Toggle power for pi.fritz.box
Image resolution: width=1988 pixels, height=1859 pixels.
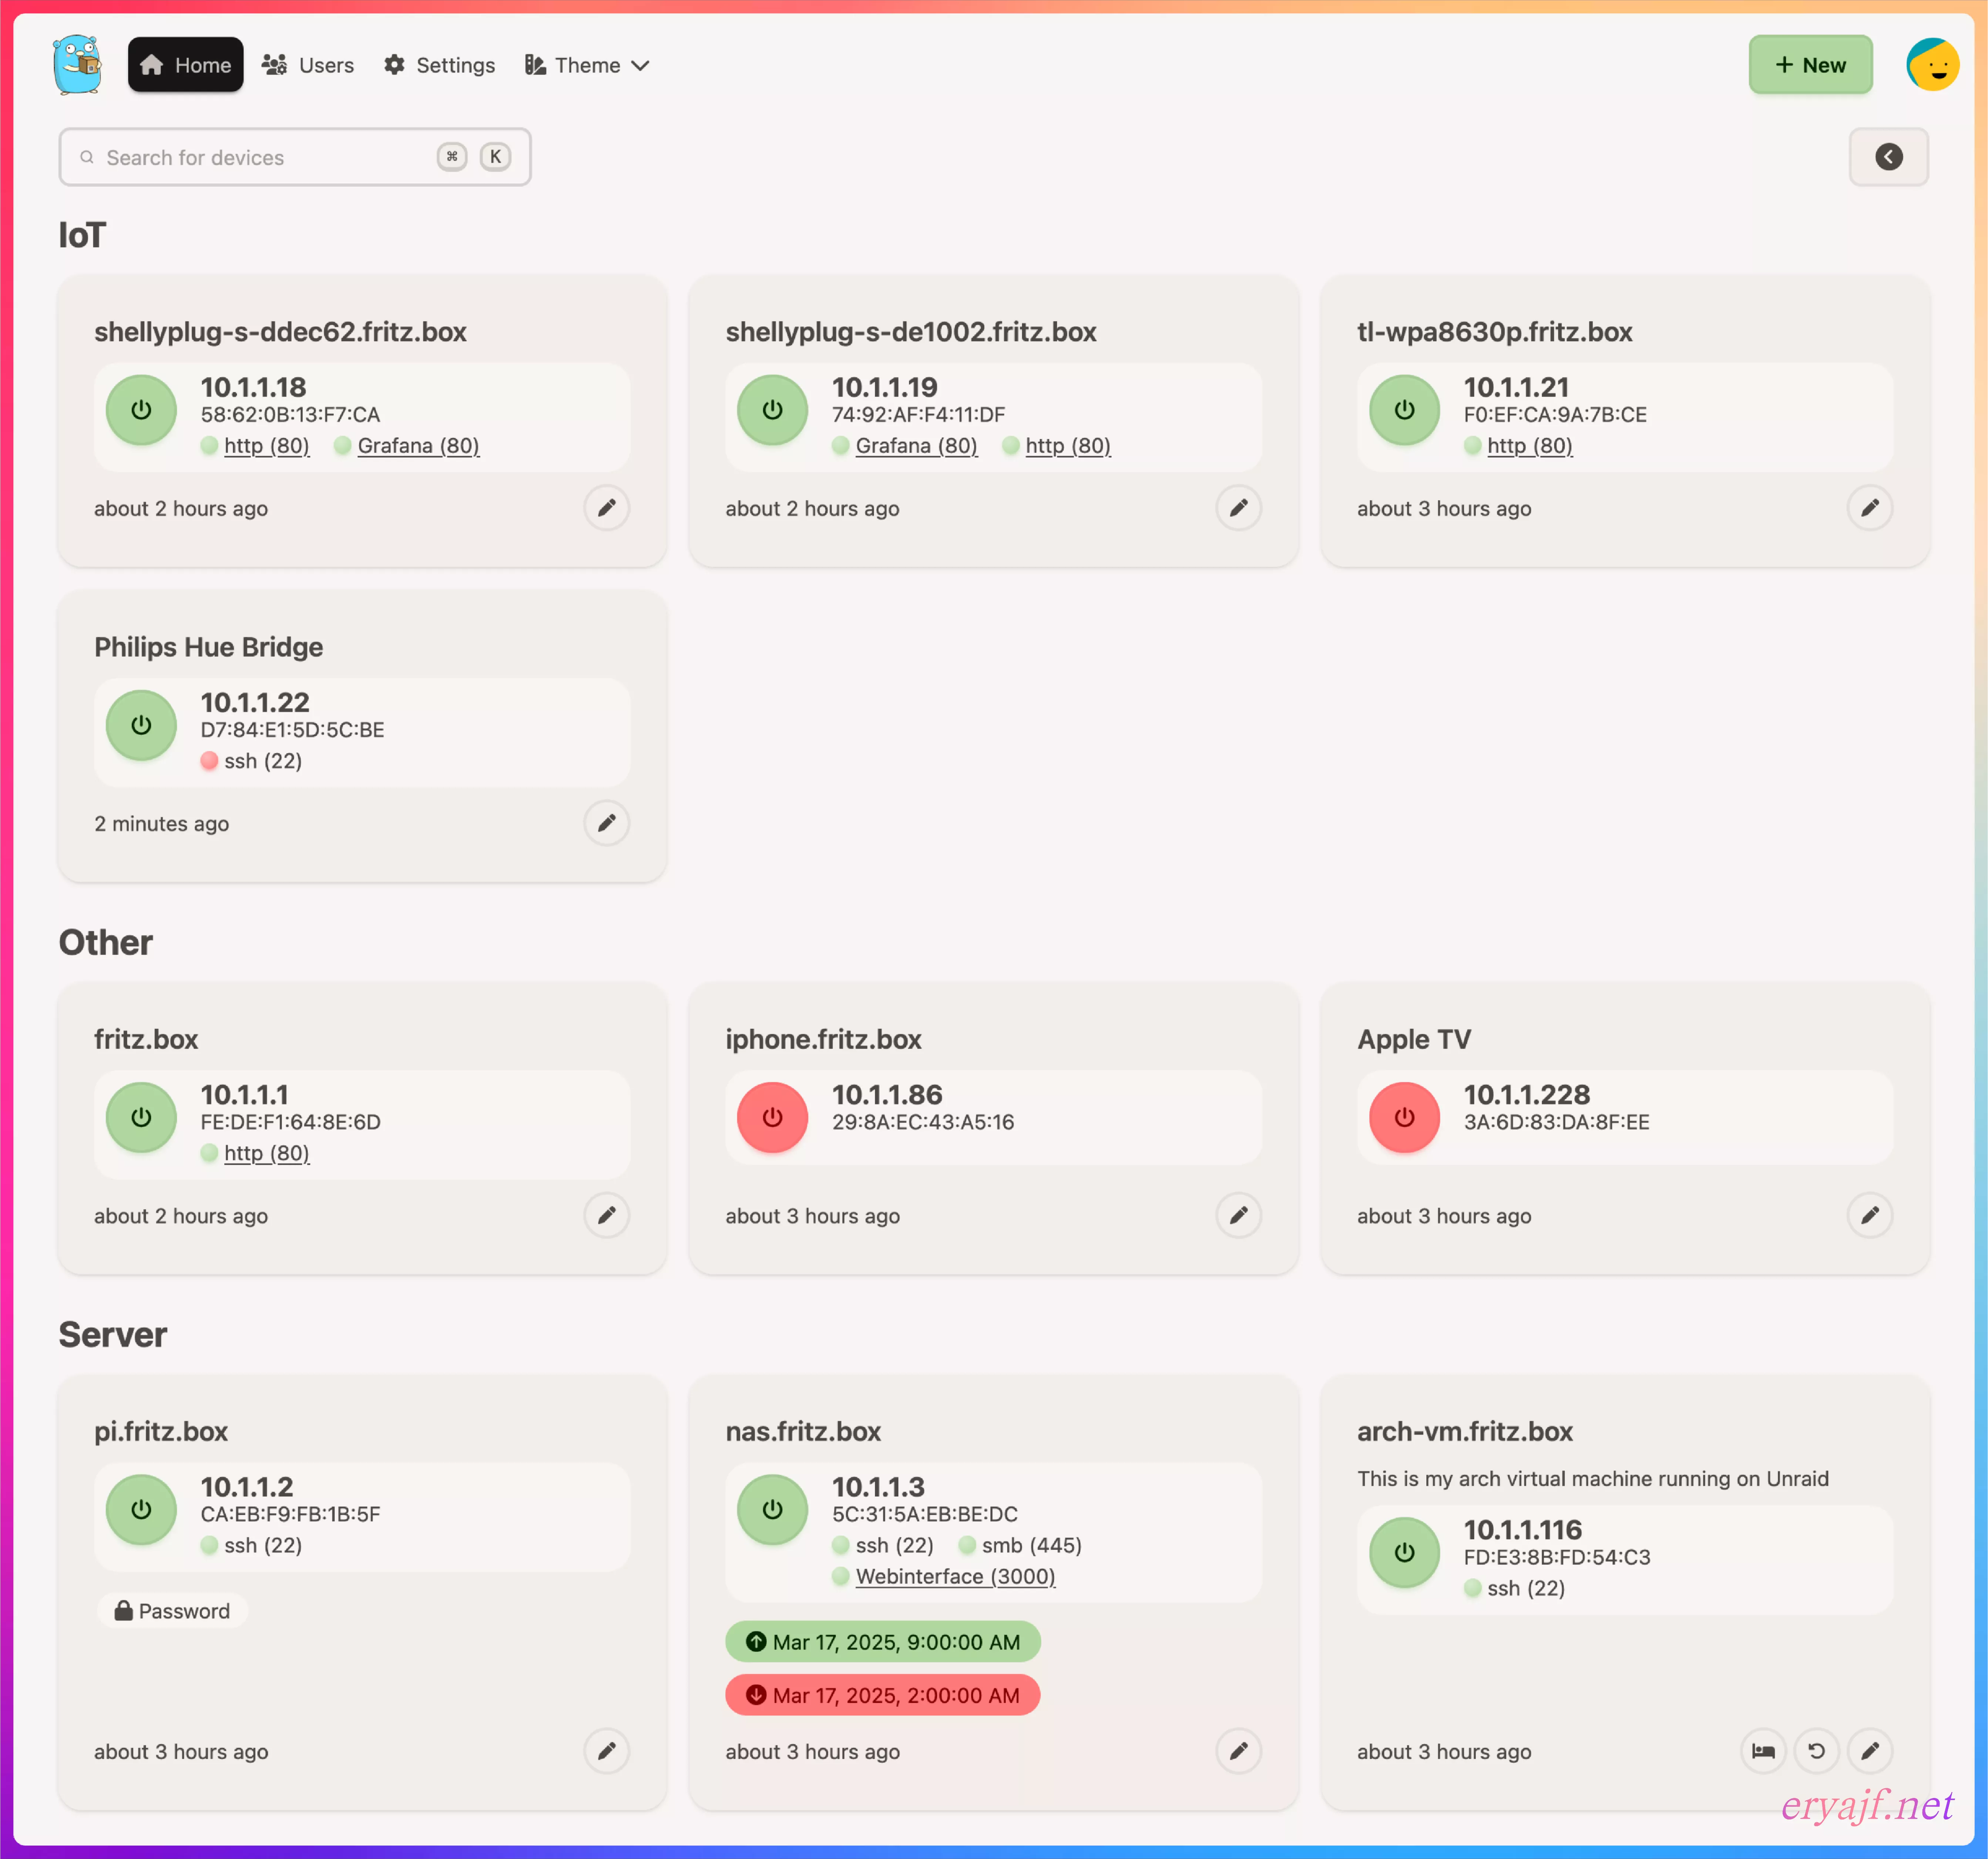pyautogui.click(x=141, y=1509)
